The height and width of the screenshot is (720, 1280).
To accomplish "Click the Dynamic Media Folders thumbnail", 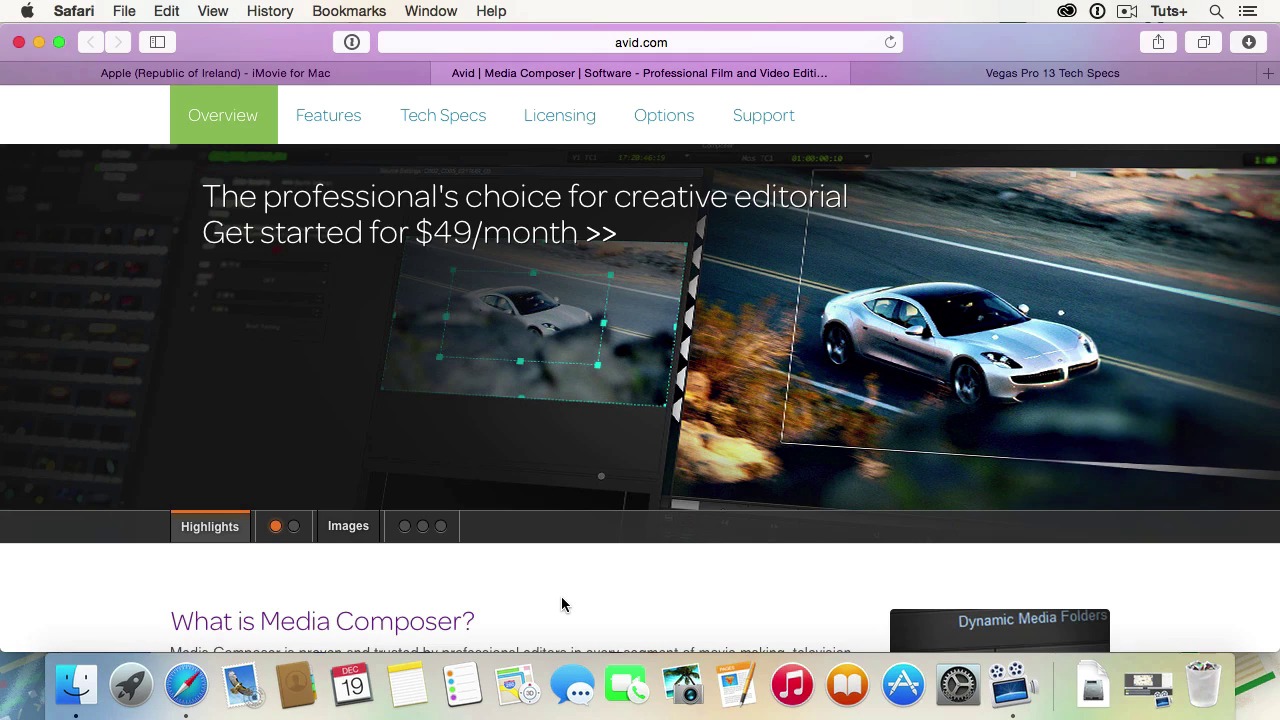I will 1000,630.
